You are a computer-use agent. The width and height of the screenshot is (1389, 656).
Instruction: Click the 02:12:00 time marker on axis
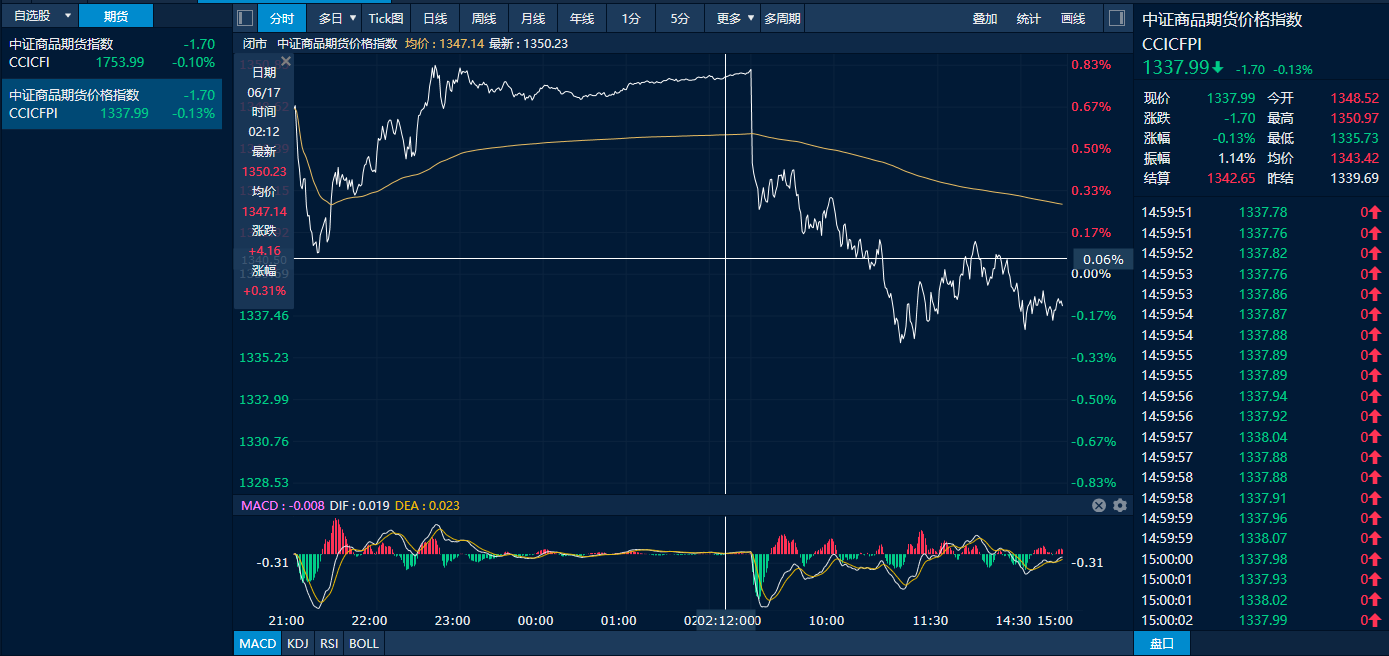[x=728, y=620]
